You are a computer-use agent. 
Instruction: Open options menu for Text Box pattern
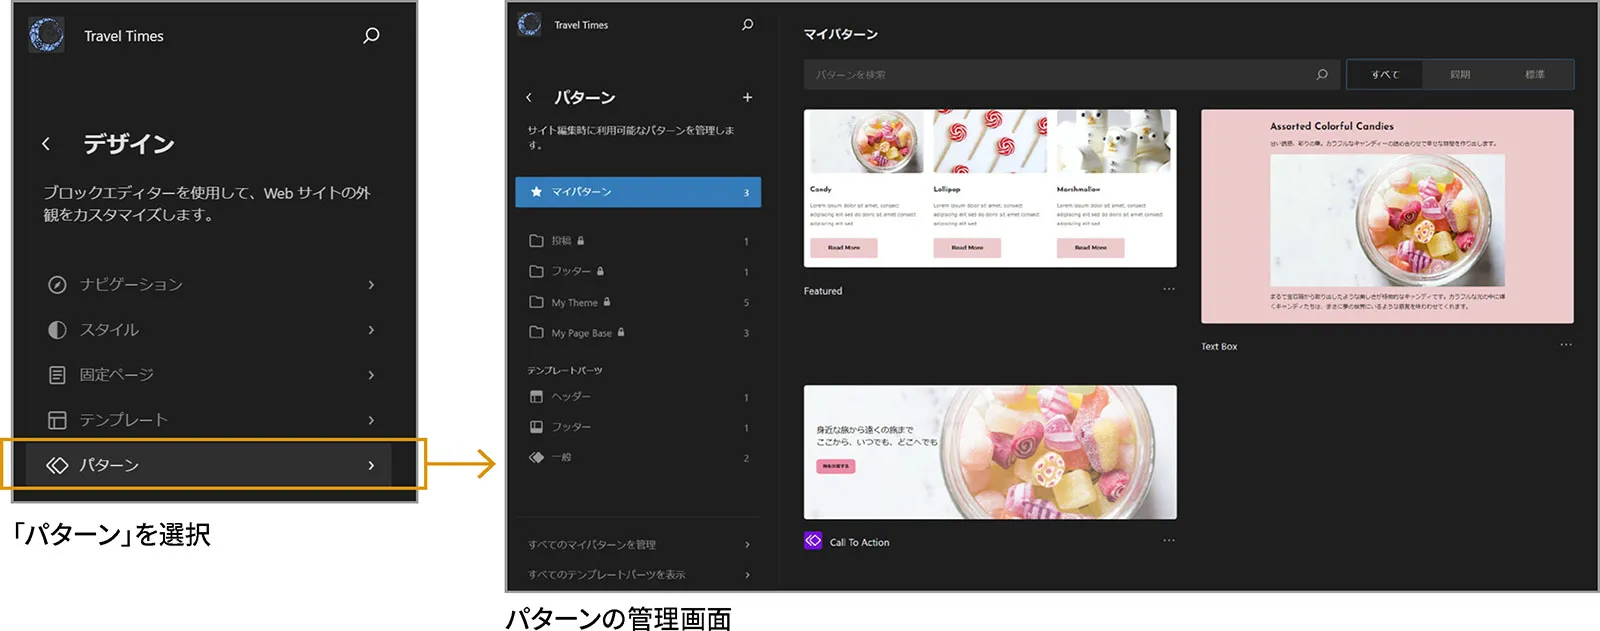click(1565, 345)
